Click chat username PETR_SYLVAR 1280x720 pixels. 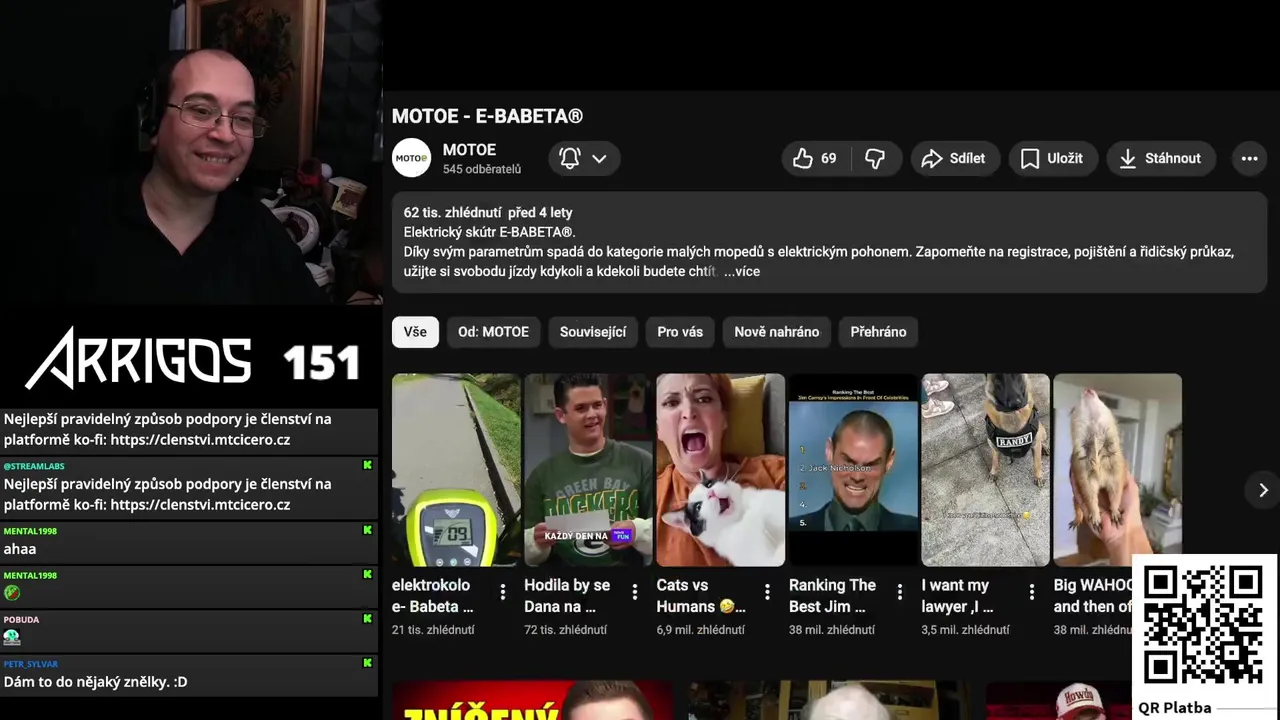tap(31, 664)
